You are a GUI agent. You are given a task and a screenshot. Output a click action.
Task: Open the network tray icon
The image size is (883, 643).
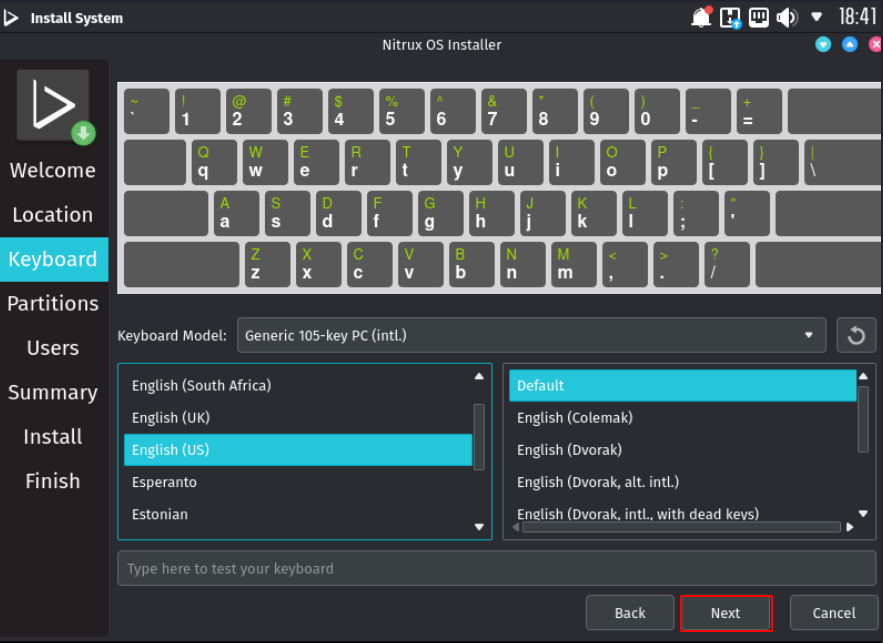point(759,17)
